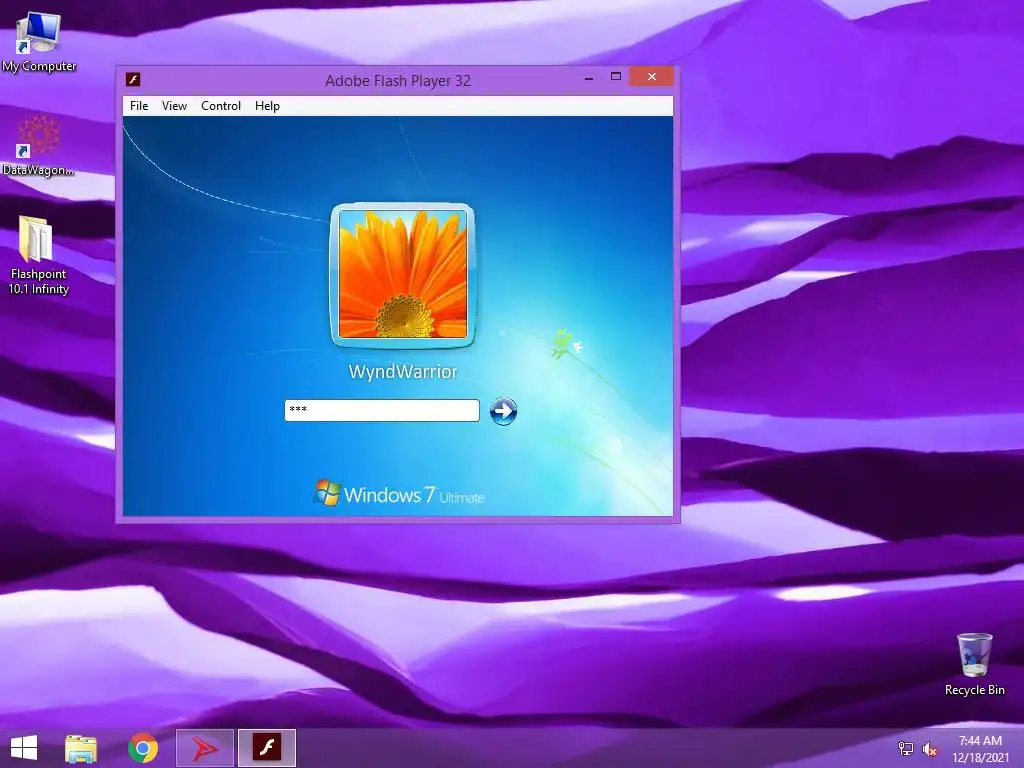Launch Google Chrome from taskbar
The height and width of the screenshot is (768, 1024).
coord(143,748)
